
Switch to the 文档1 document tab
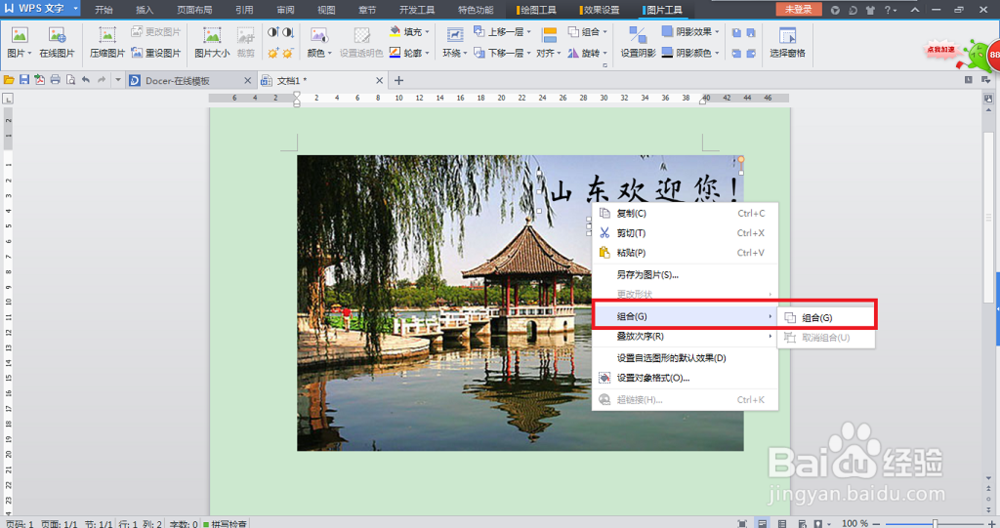coord(322,80)
